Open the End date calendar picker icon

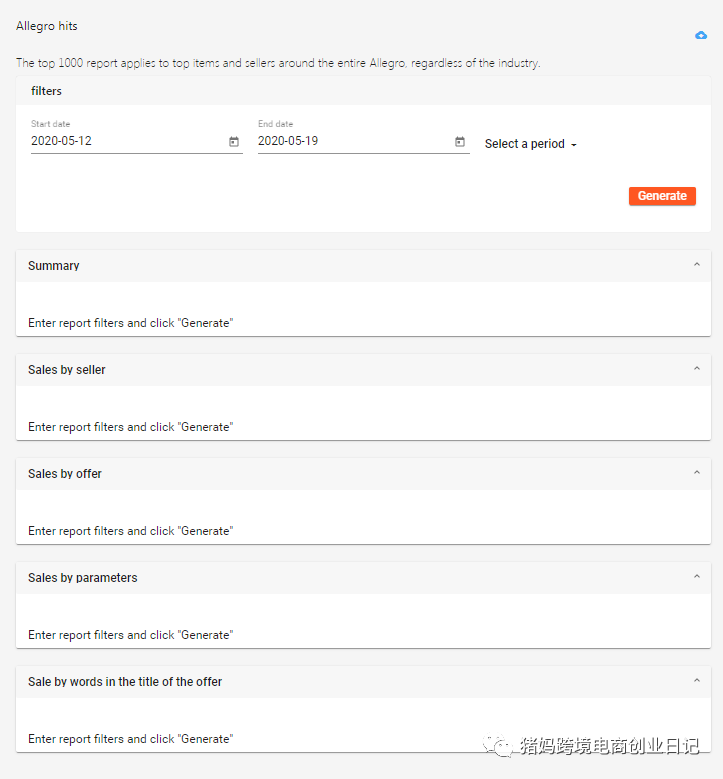(x=460, y=142)
